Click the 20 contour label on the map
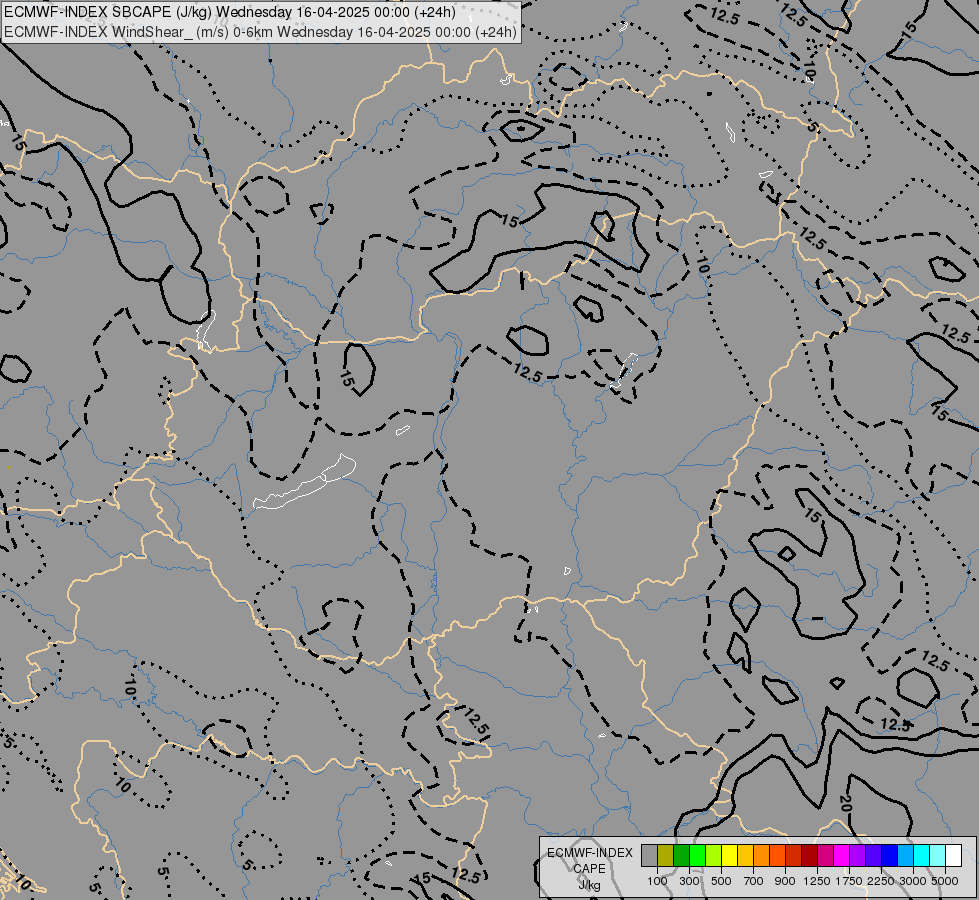The height and width of the screenshot is (900, 979). pyautogui.click(x=844, y=804)
